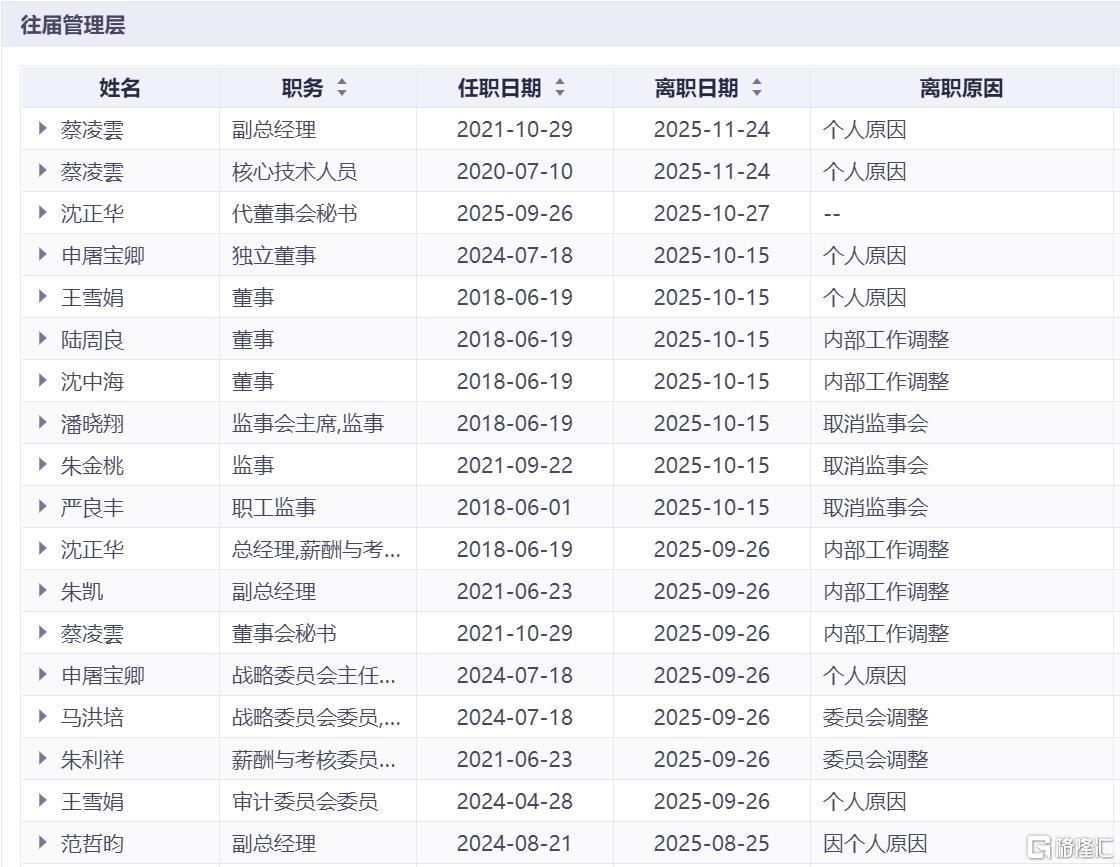Click the triangle icon beside 朱凯
This screenshot has width=1120, height=867.
[43, 591]
